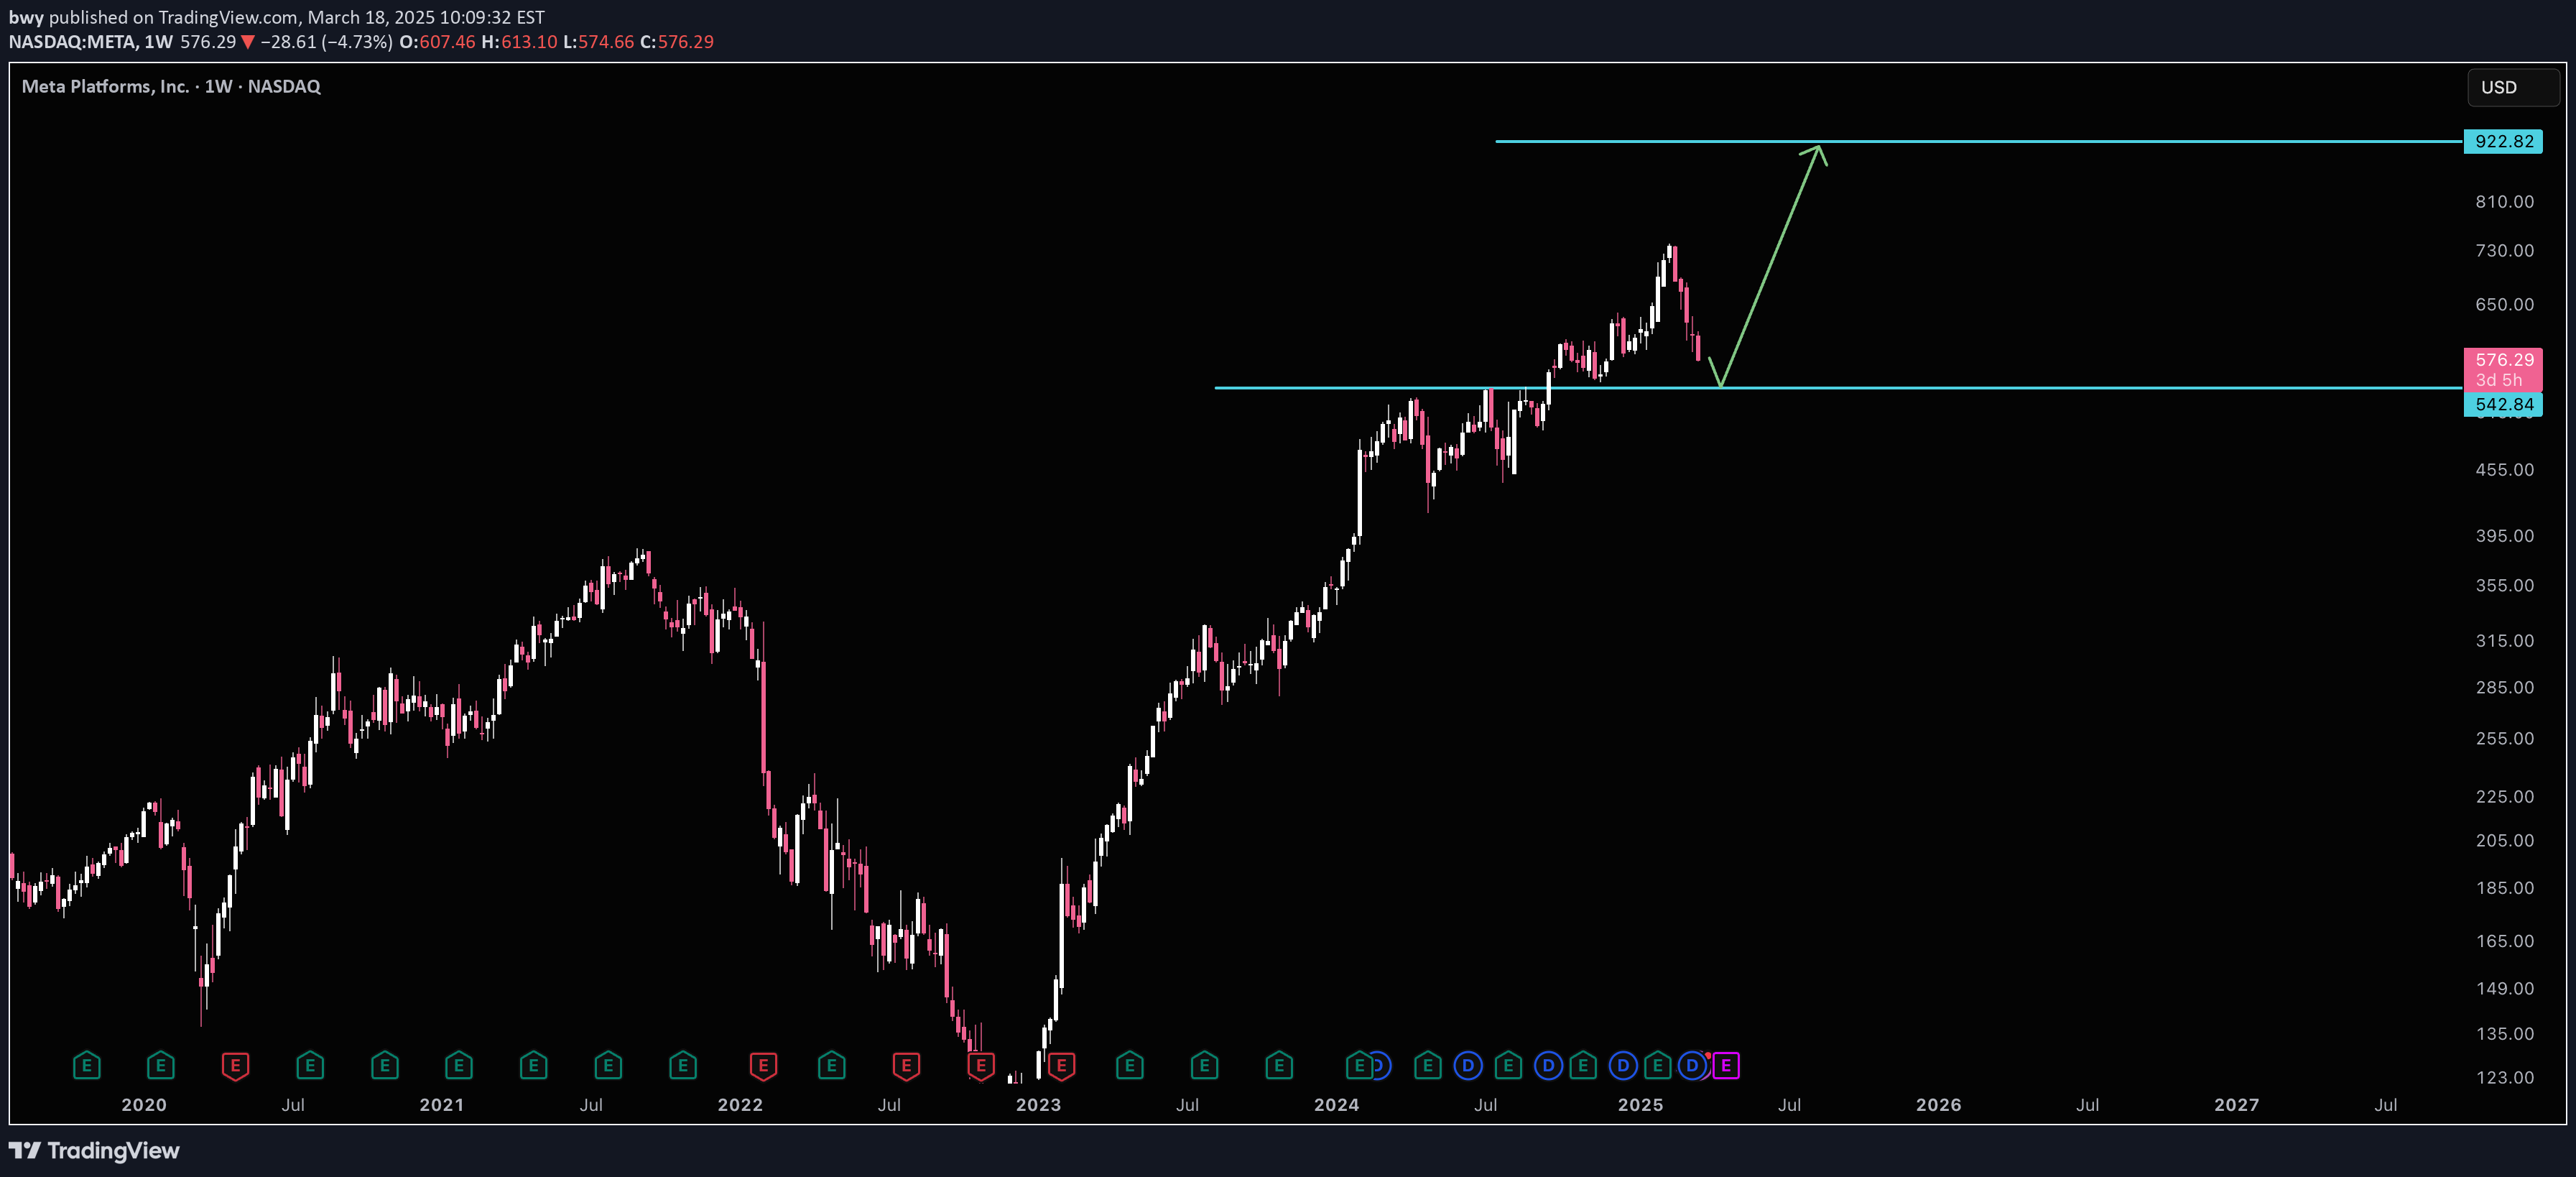The height and width of the screenshot is (1177, 2576).
Task: Select the October 2020 green earnings marker
Action: point(385,1066)
